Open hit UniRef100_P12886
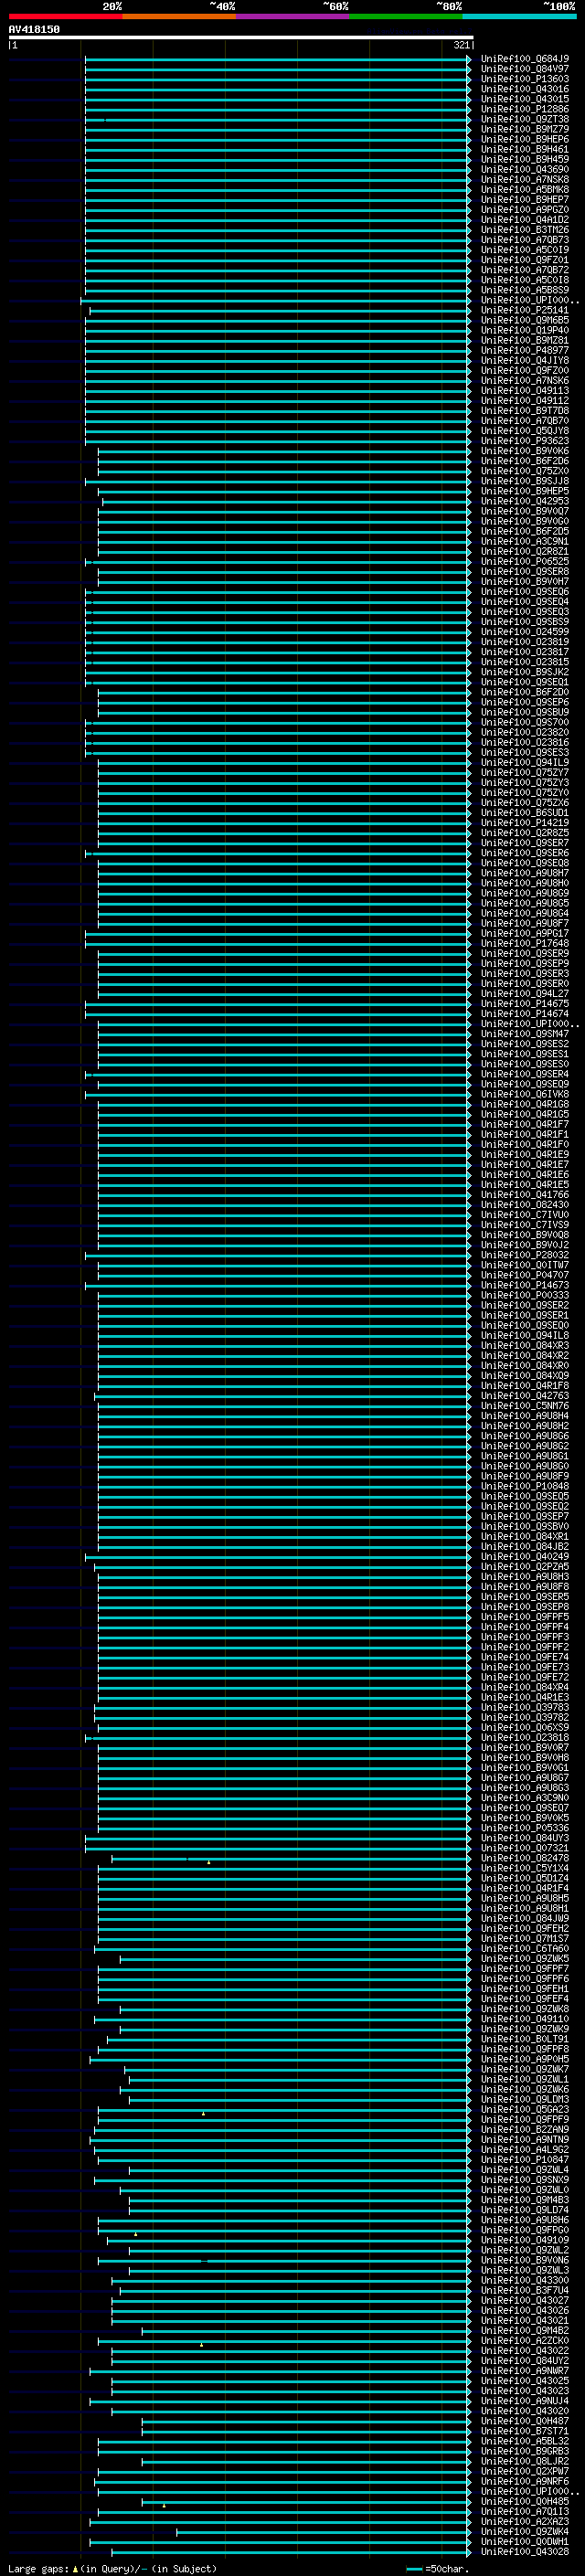 click(x=525, y=109)
